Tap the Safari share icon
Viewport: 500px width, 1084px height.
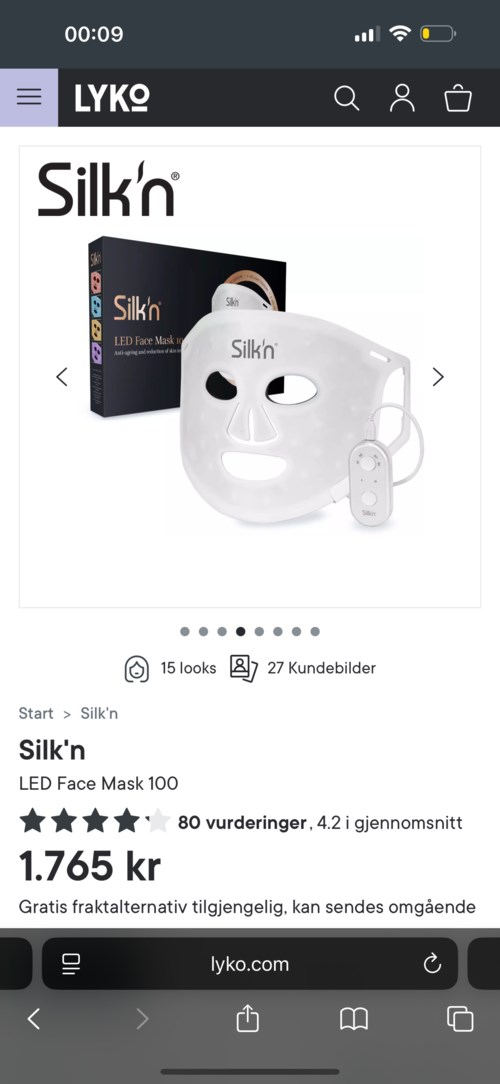pos(248,1018)
